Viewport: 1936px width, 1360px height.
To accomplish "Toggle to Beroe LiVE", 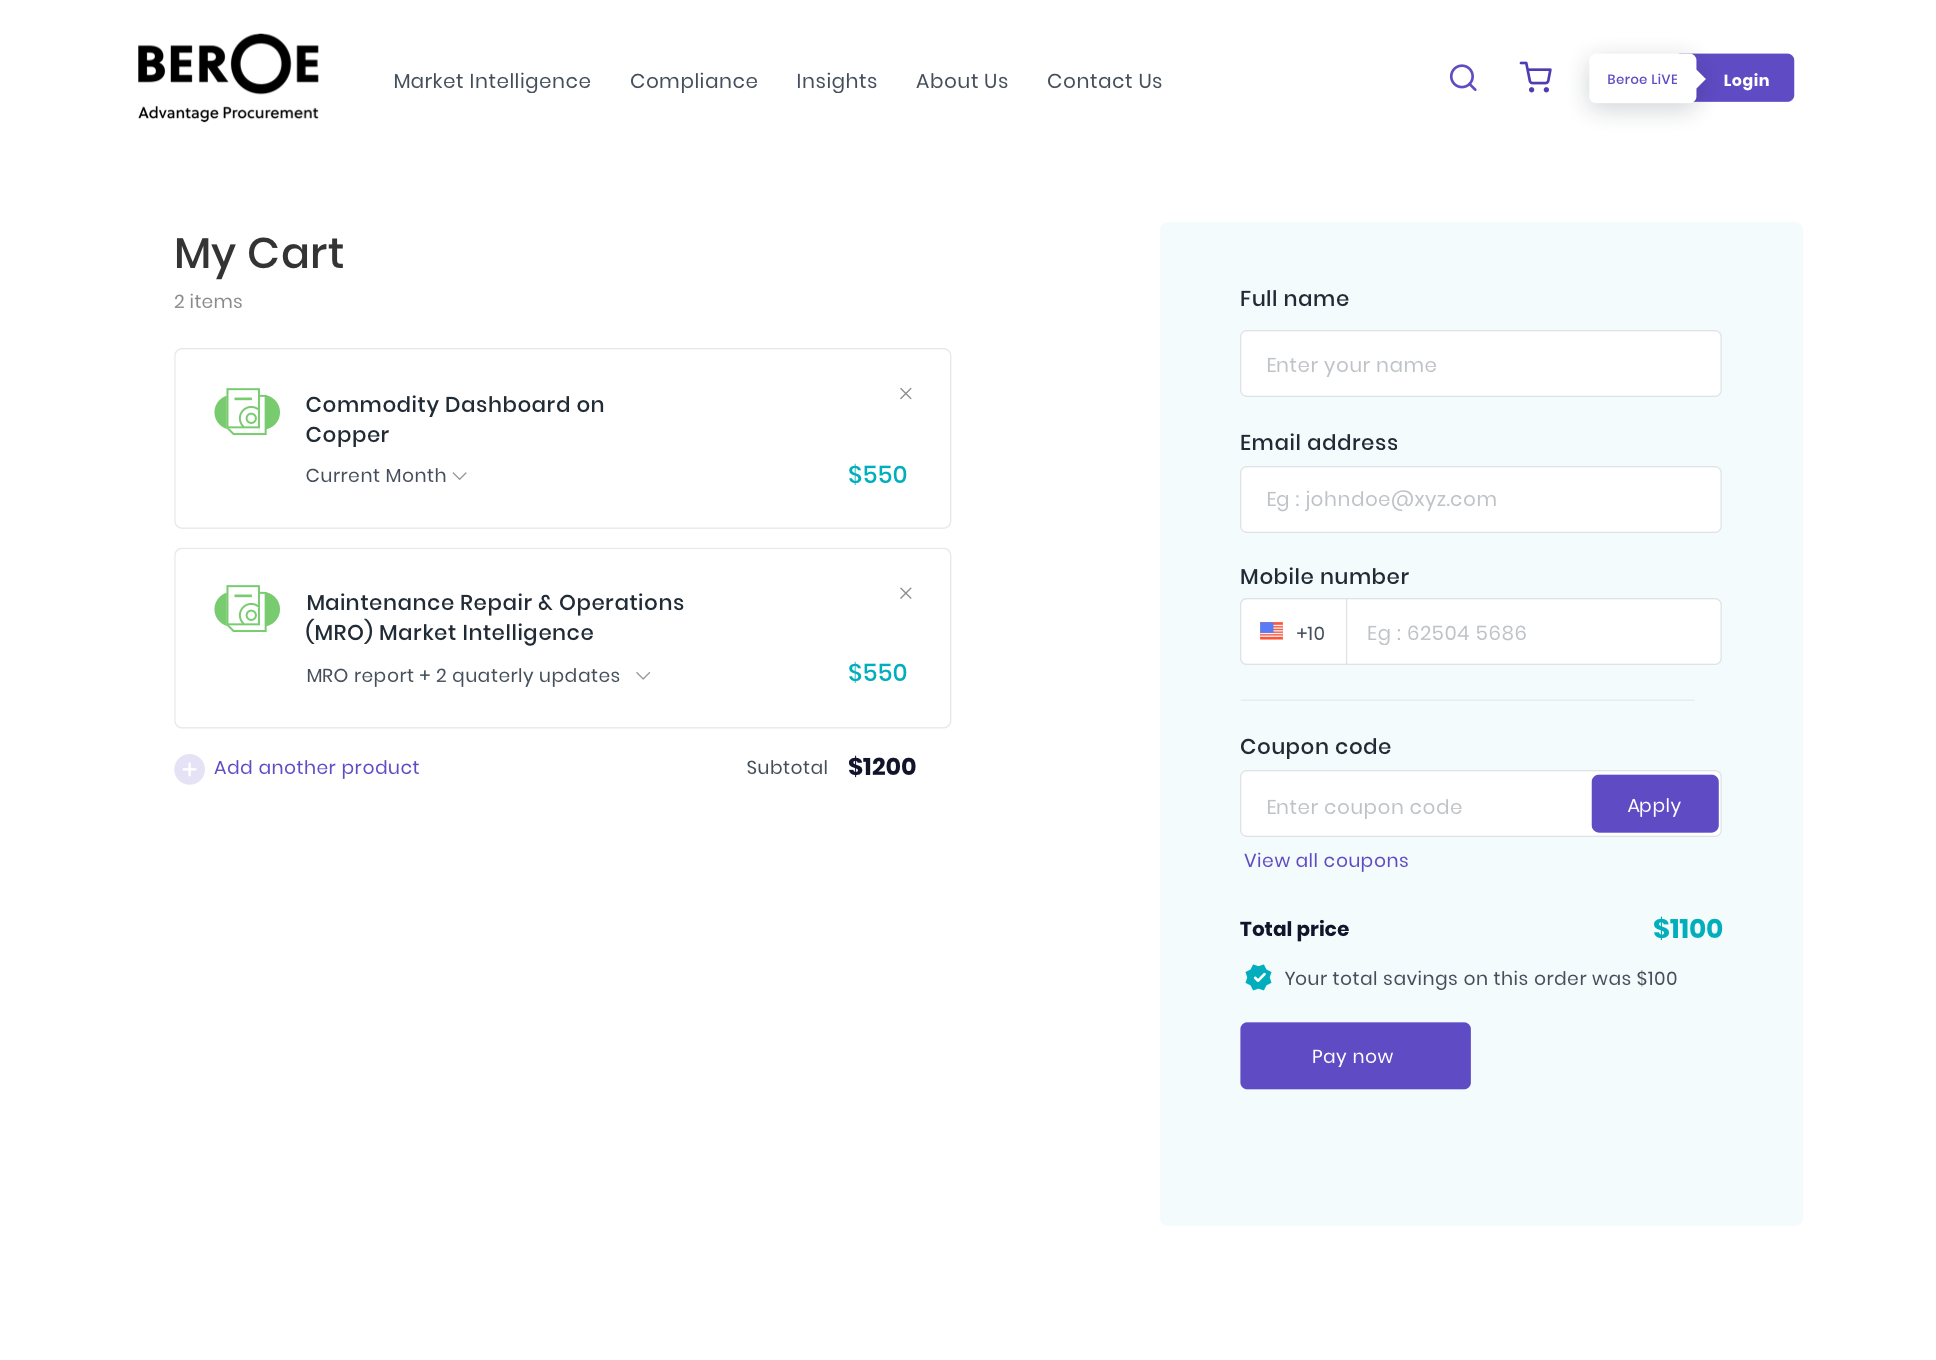I will [x=1641, y=79].
